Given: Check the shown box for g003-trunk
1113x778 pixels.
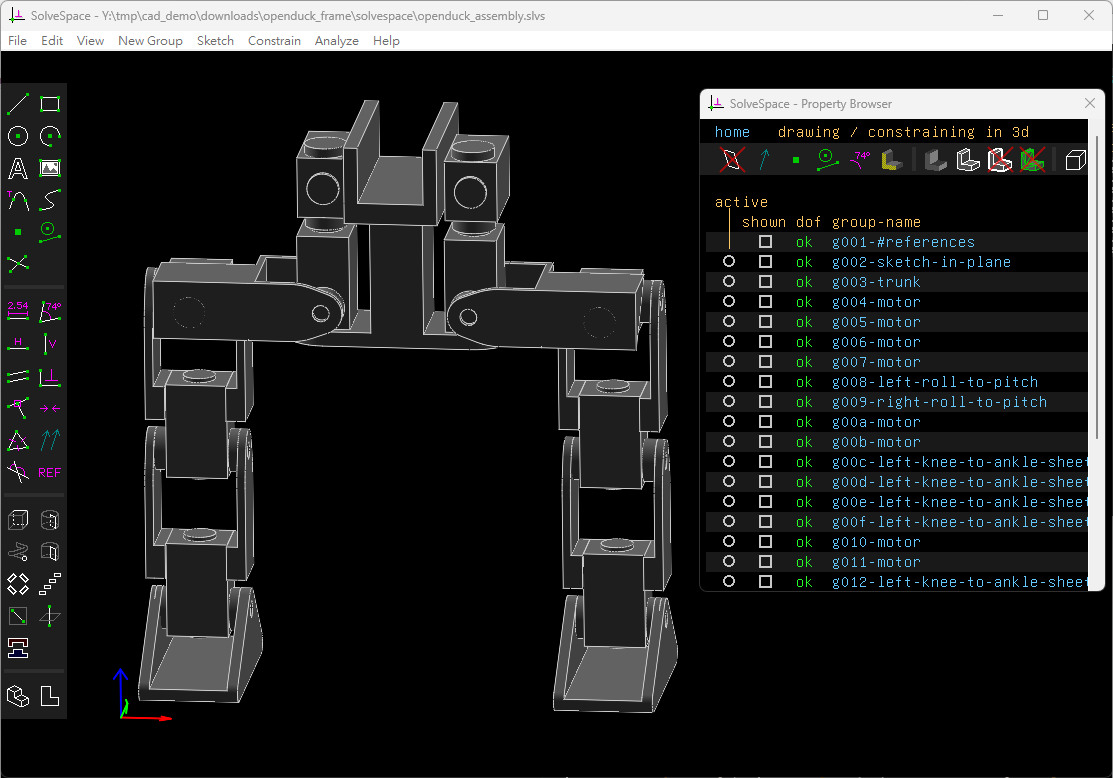Looking at the screenshot, I should [x=765, y=282].
